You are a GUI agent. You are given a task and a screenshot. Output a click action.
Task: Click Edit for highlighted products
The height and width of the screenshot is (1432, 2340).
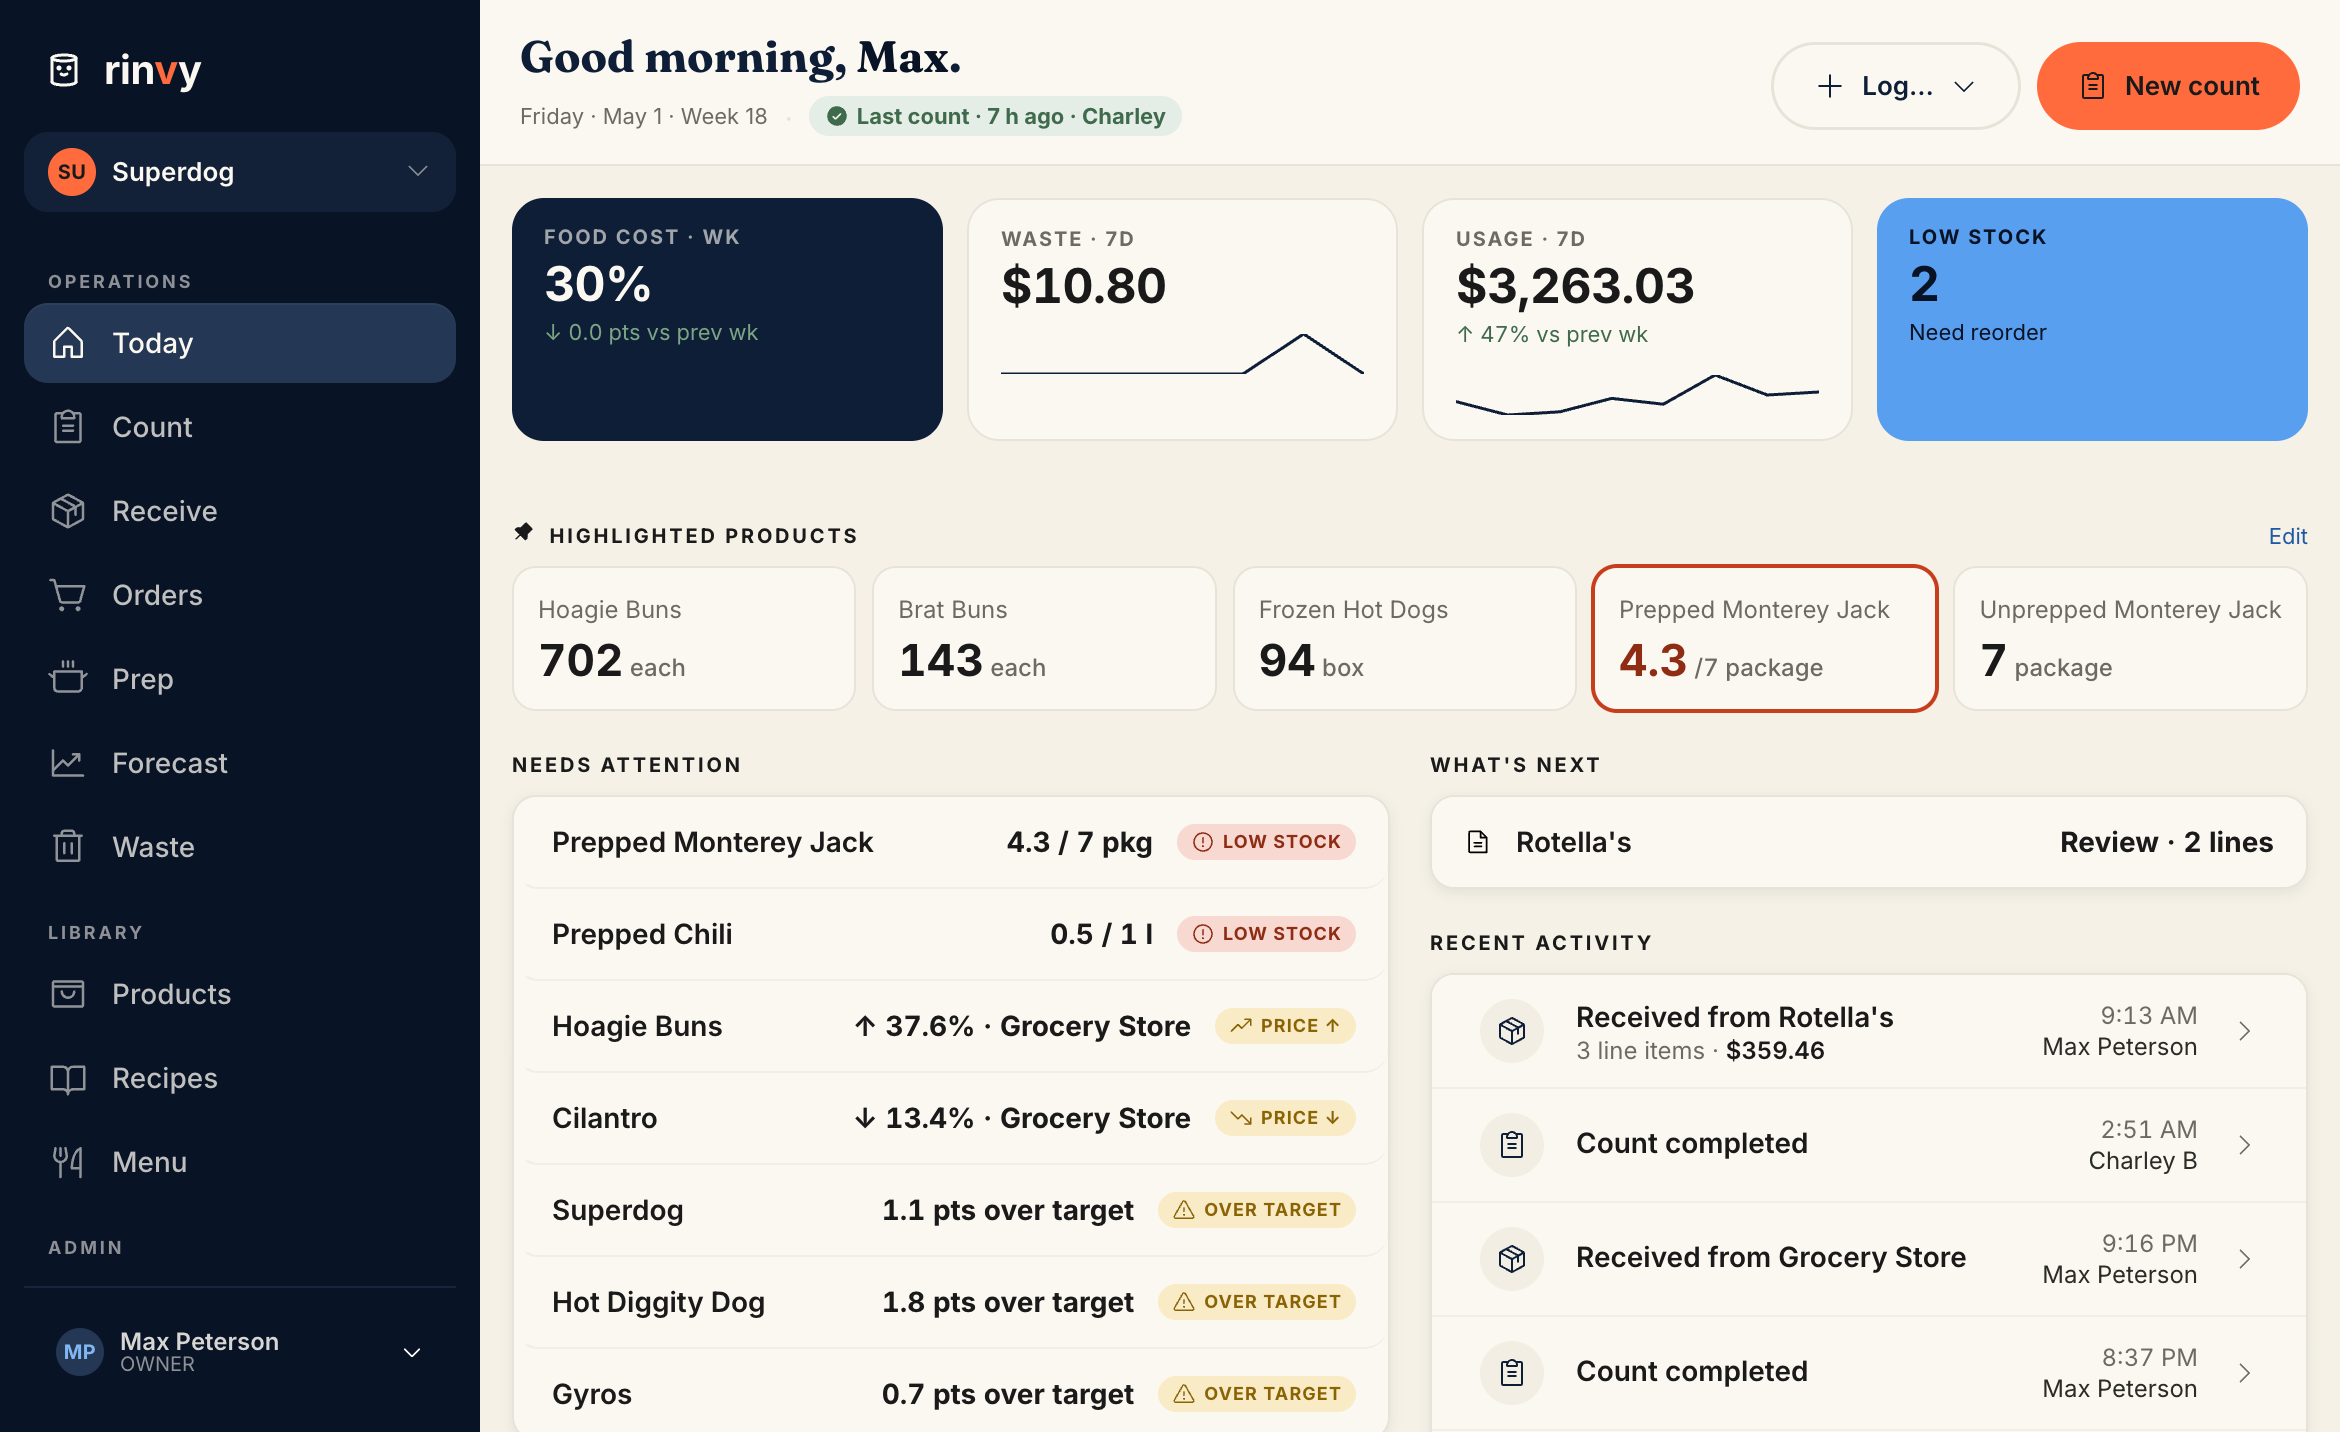2287,536
